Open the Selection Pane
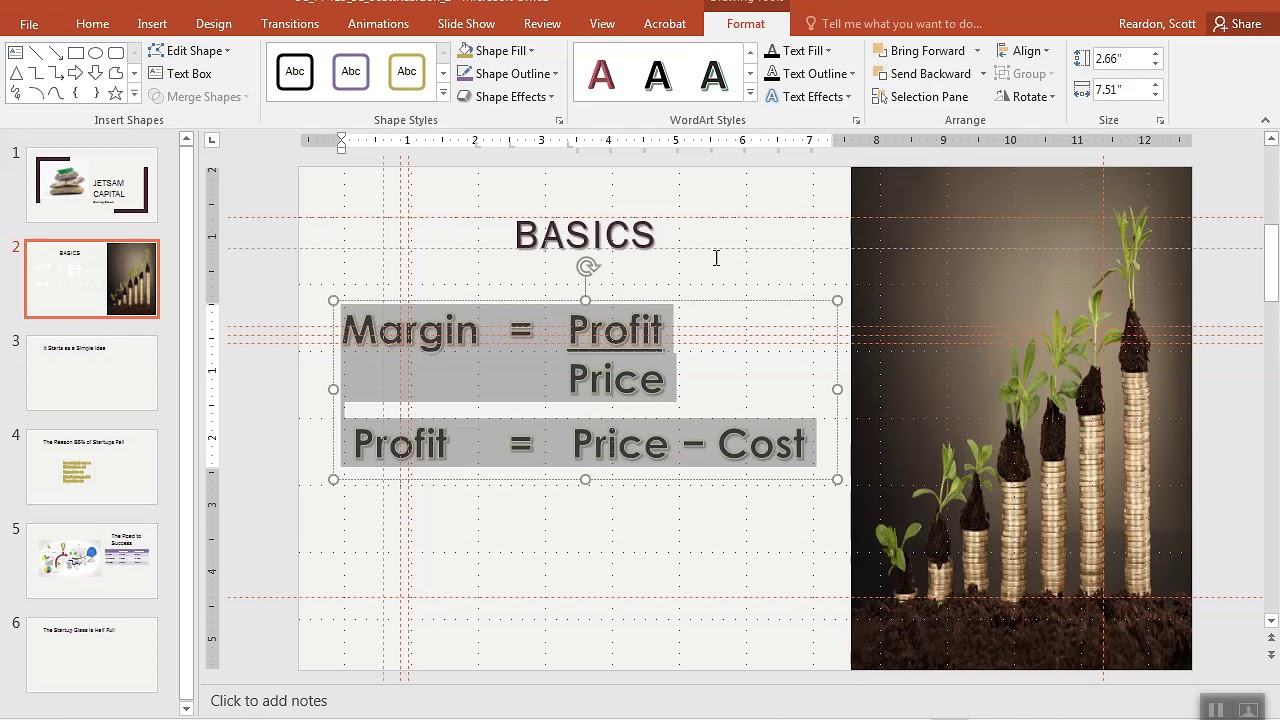 pos(920,96)
